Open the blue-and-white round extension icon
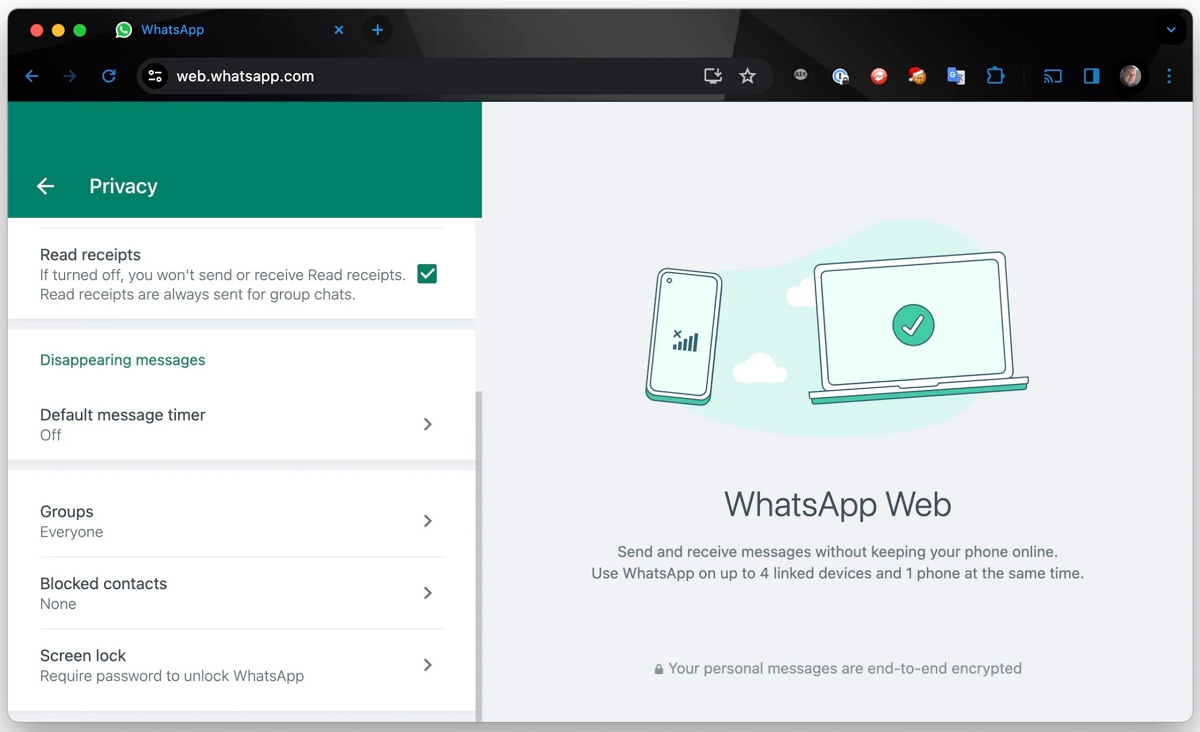Image resolution: width=1200 pixels, height=732 pixels. pos(840,76)
